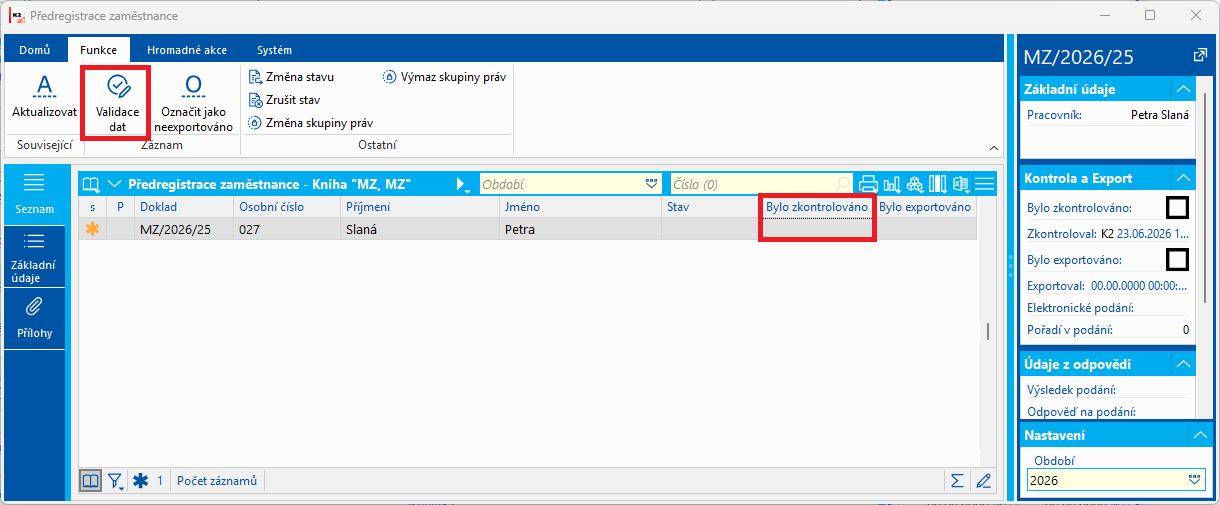Collapse the Základní údaje panel section
This screenshot has height=505, width=1220.
(x=1184, y=89)
